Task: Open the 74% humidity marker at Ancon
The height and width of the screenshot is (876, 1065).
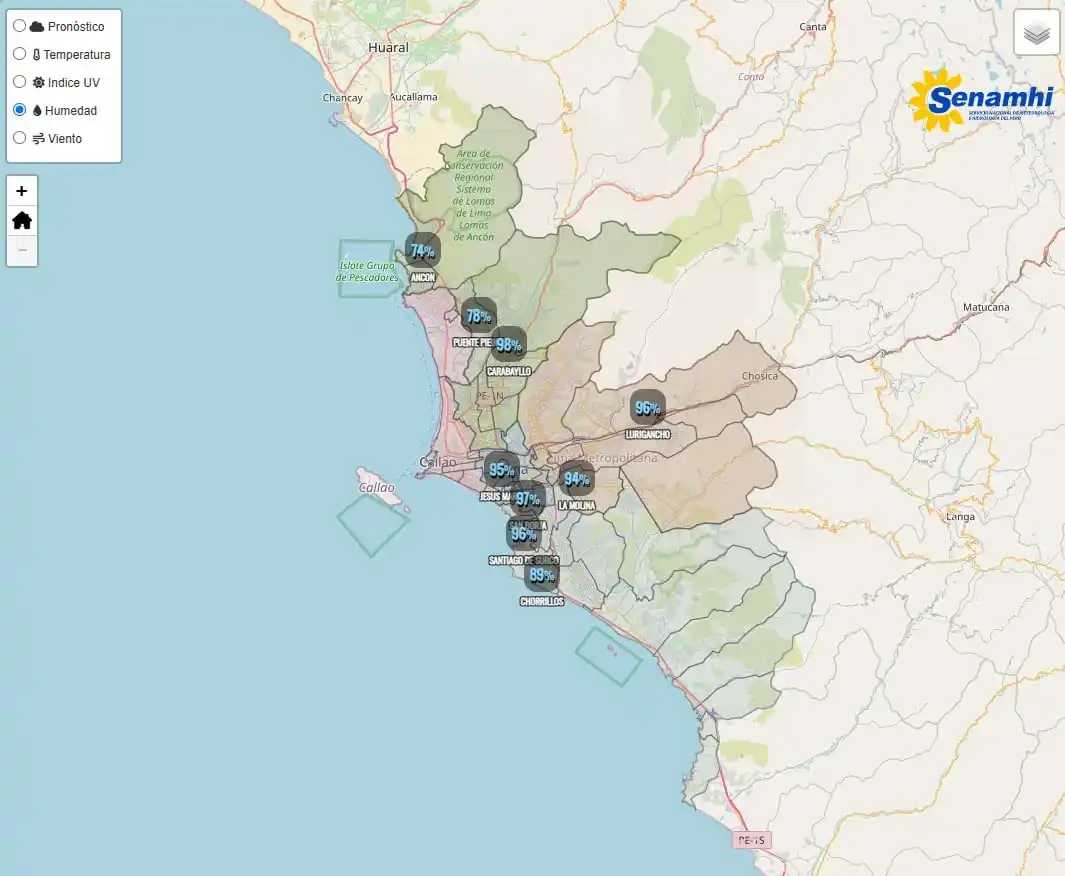Action: (x=422, y=251)
